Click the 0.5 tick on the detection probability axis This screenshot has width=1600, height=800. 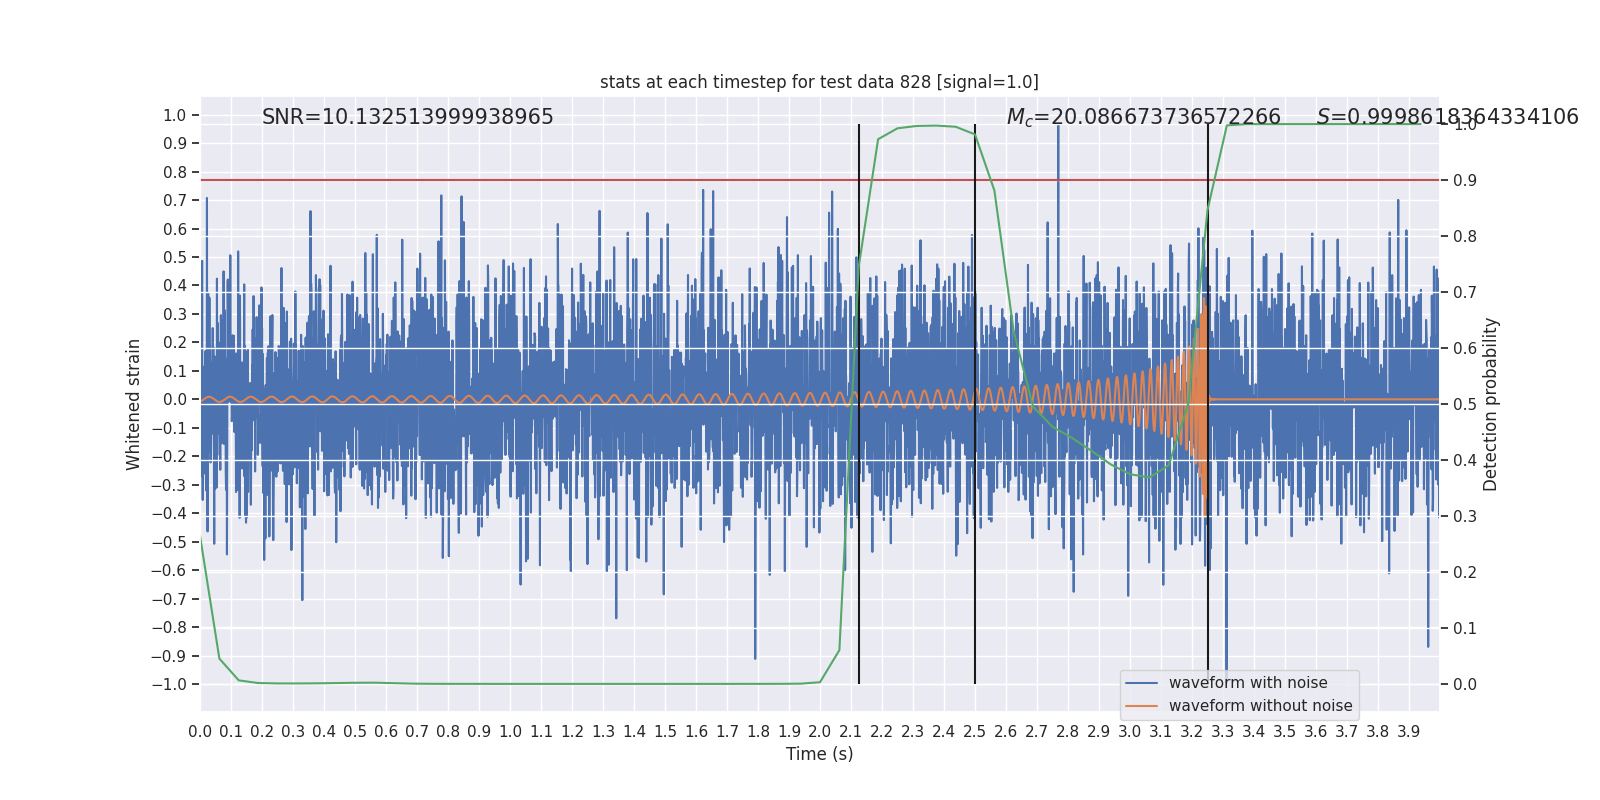[1465, 404]
